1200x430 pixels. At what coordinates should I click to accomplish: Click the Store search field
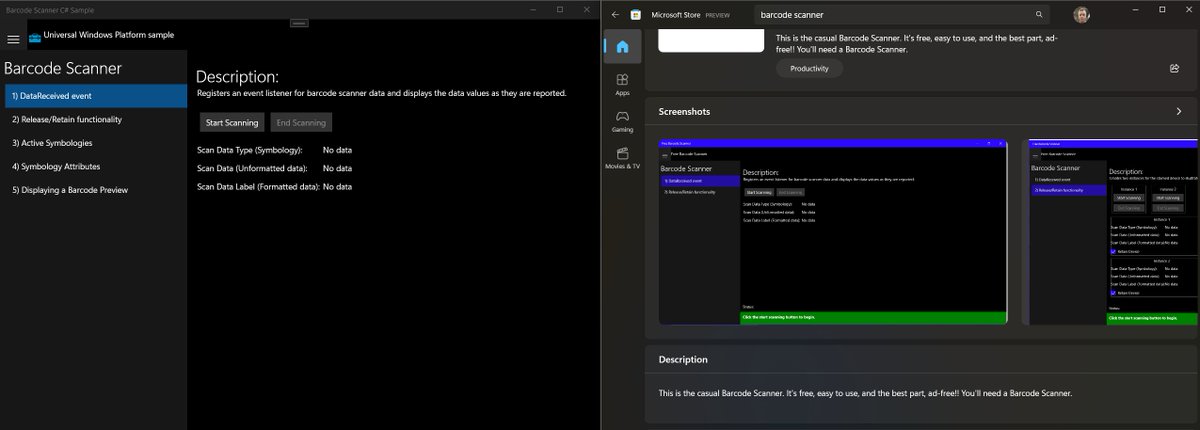click(900, 15)
